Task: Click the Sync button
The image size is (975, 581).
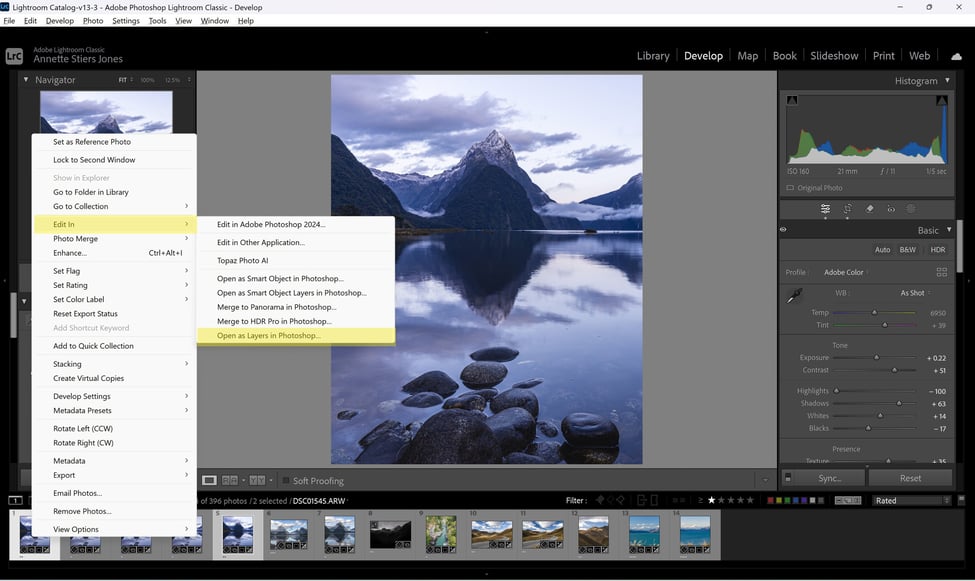Action: pos(829,478)
